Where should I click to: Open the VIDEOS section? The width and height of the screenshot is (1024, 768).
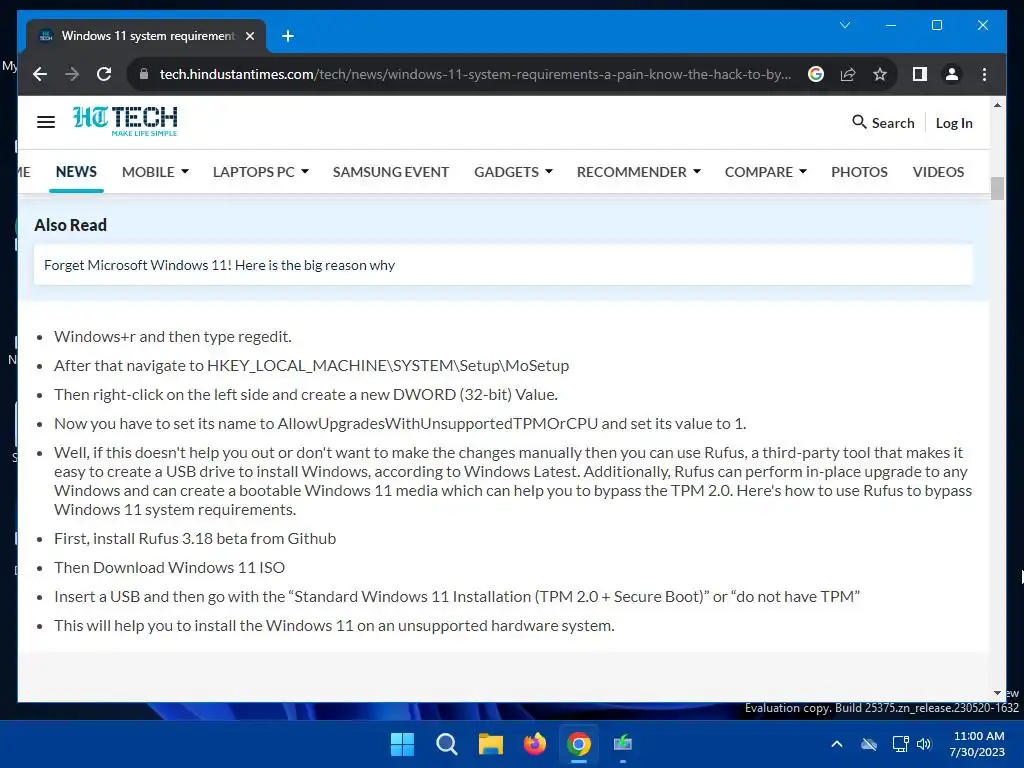[938, 172]
